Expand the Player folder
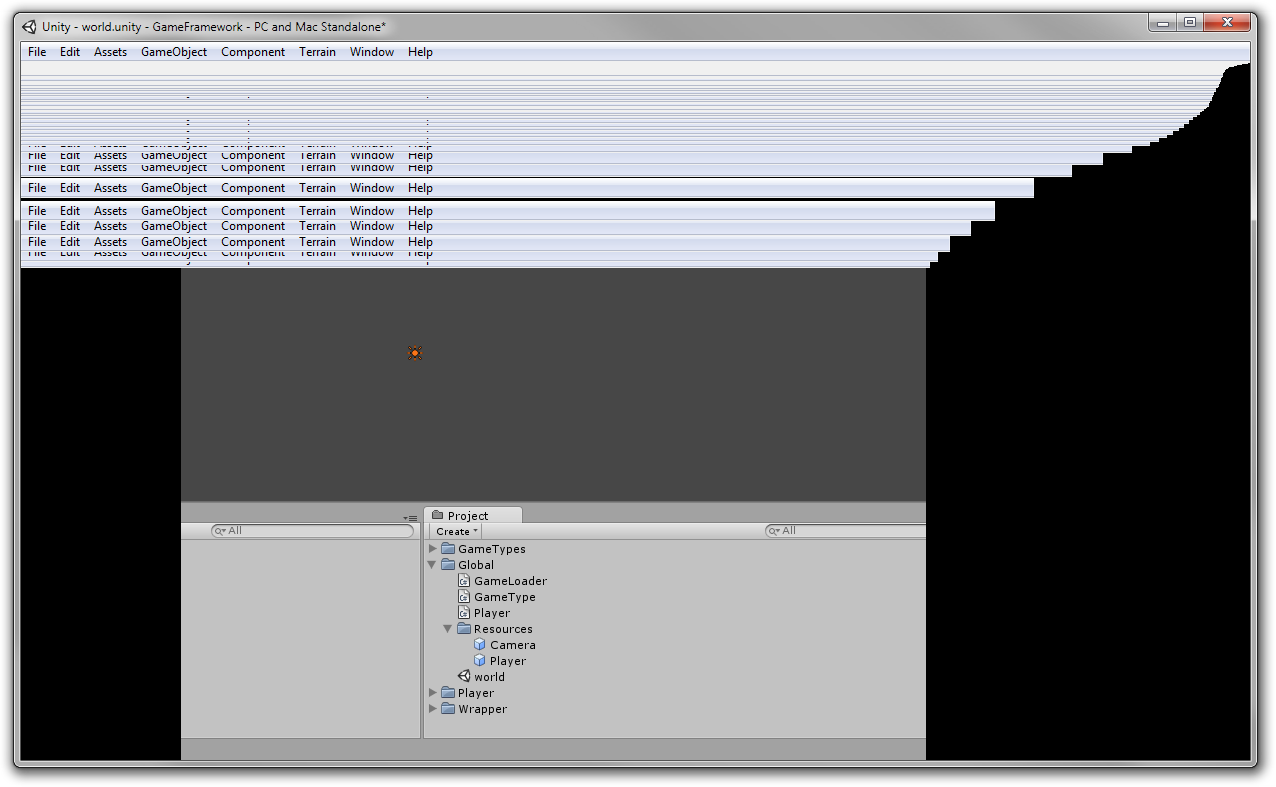The height and width of the screenshot is (787, 1276). (x=432, y=692)
